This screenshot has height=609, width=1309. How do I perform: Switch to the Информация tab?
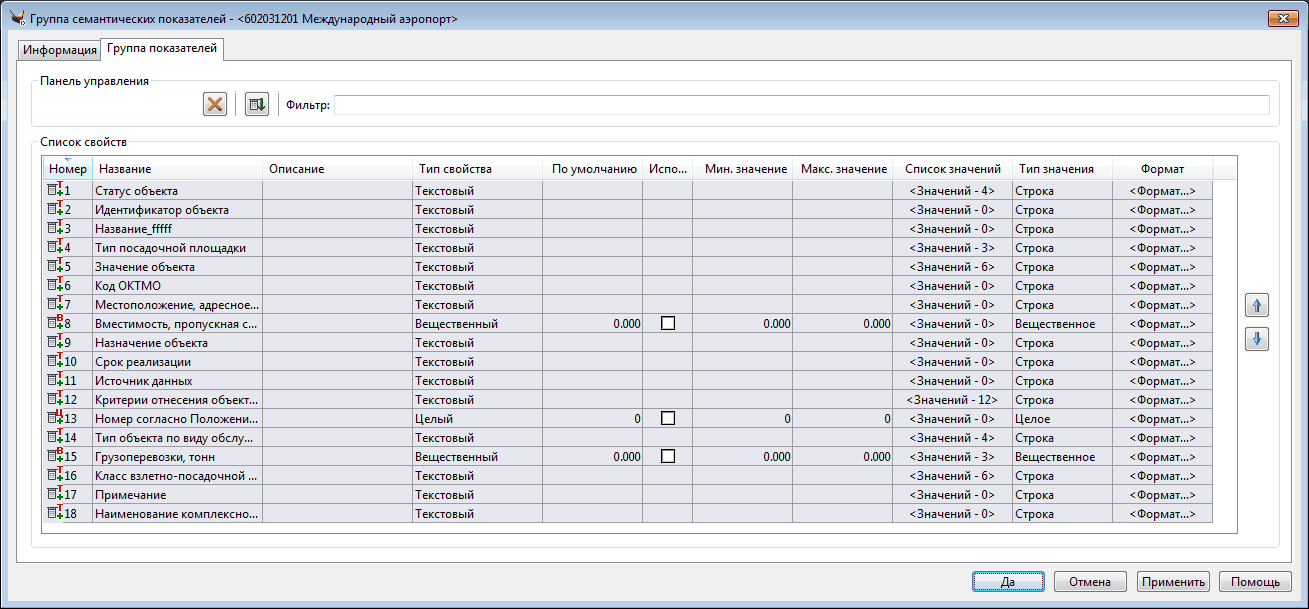(x=60, y=50)
